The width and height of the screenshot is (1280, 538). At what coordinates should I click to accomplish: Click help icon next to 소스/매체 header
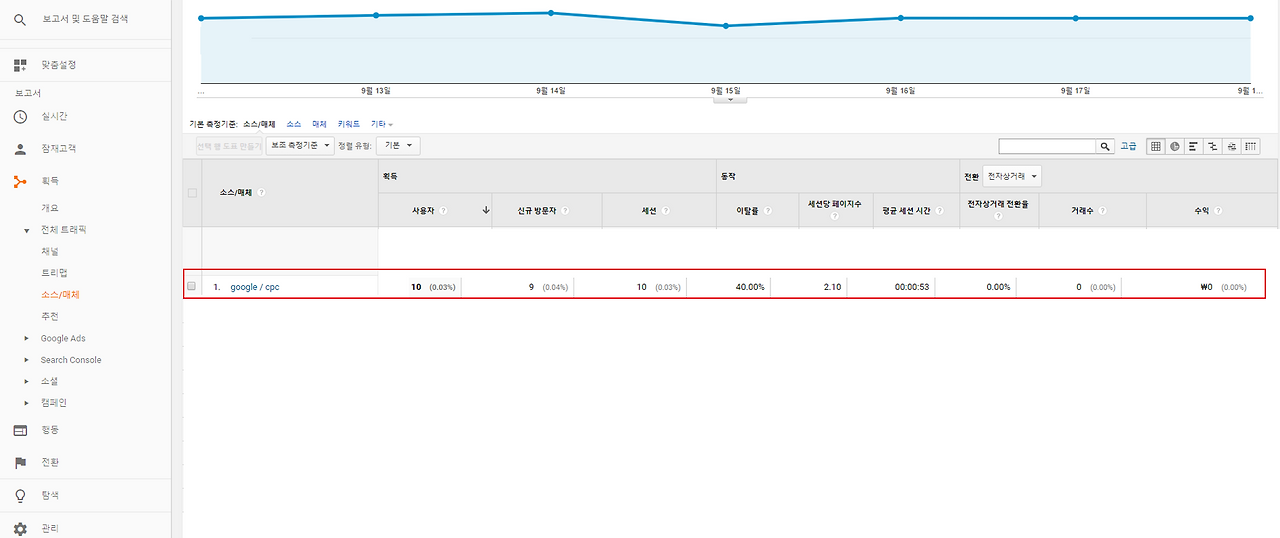(x=261, y=192)
